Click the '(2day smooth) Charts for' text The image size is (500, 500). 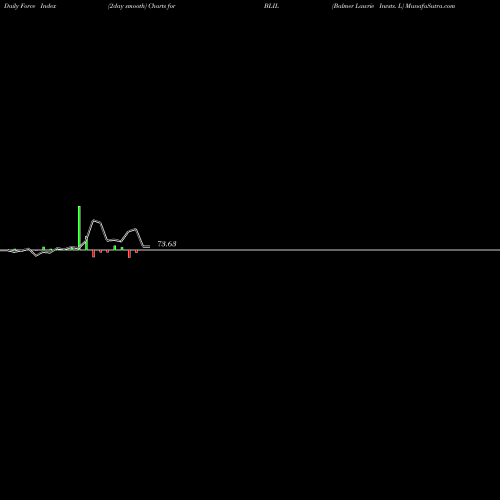pyautogui.click(x=142, y=6)
